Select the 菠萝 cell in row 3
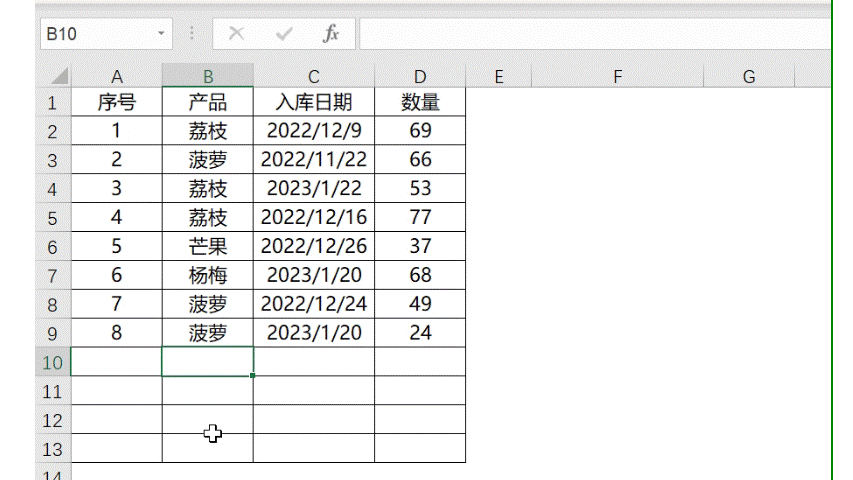Image resolution: width=853 pixels, height=480 pixels. (208, 159)
